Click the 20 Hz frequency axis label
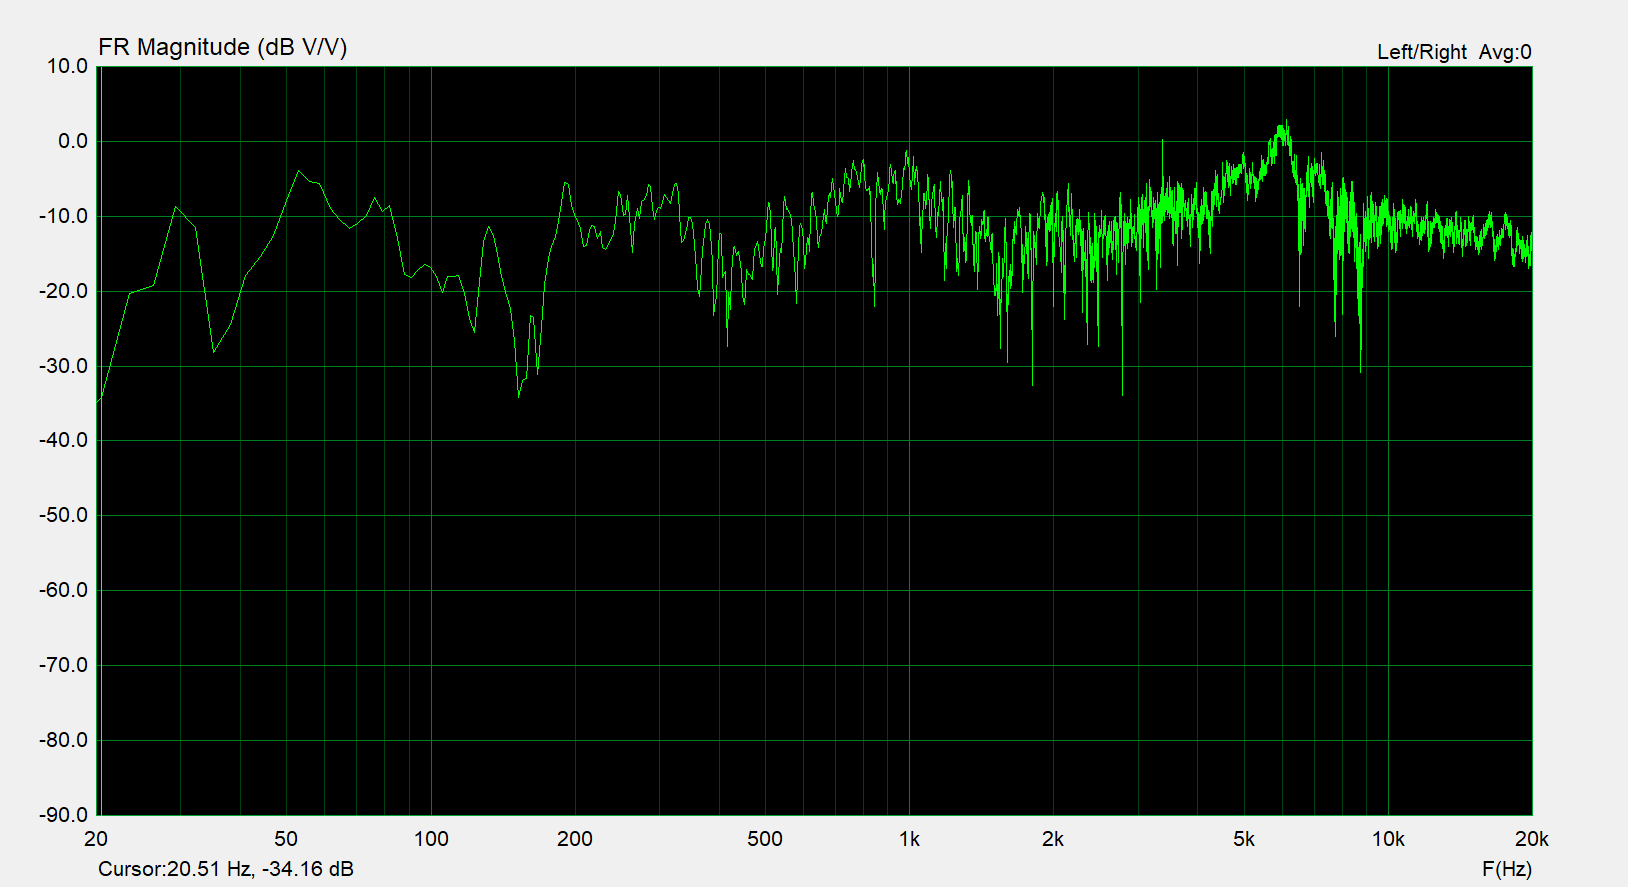This screenshot has height=887, width=1628. 96,839
